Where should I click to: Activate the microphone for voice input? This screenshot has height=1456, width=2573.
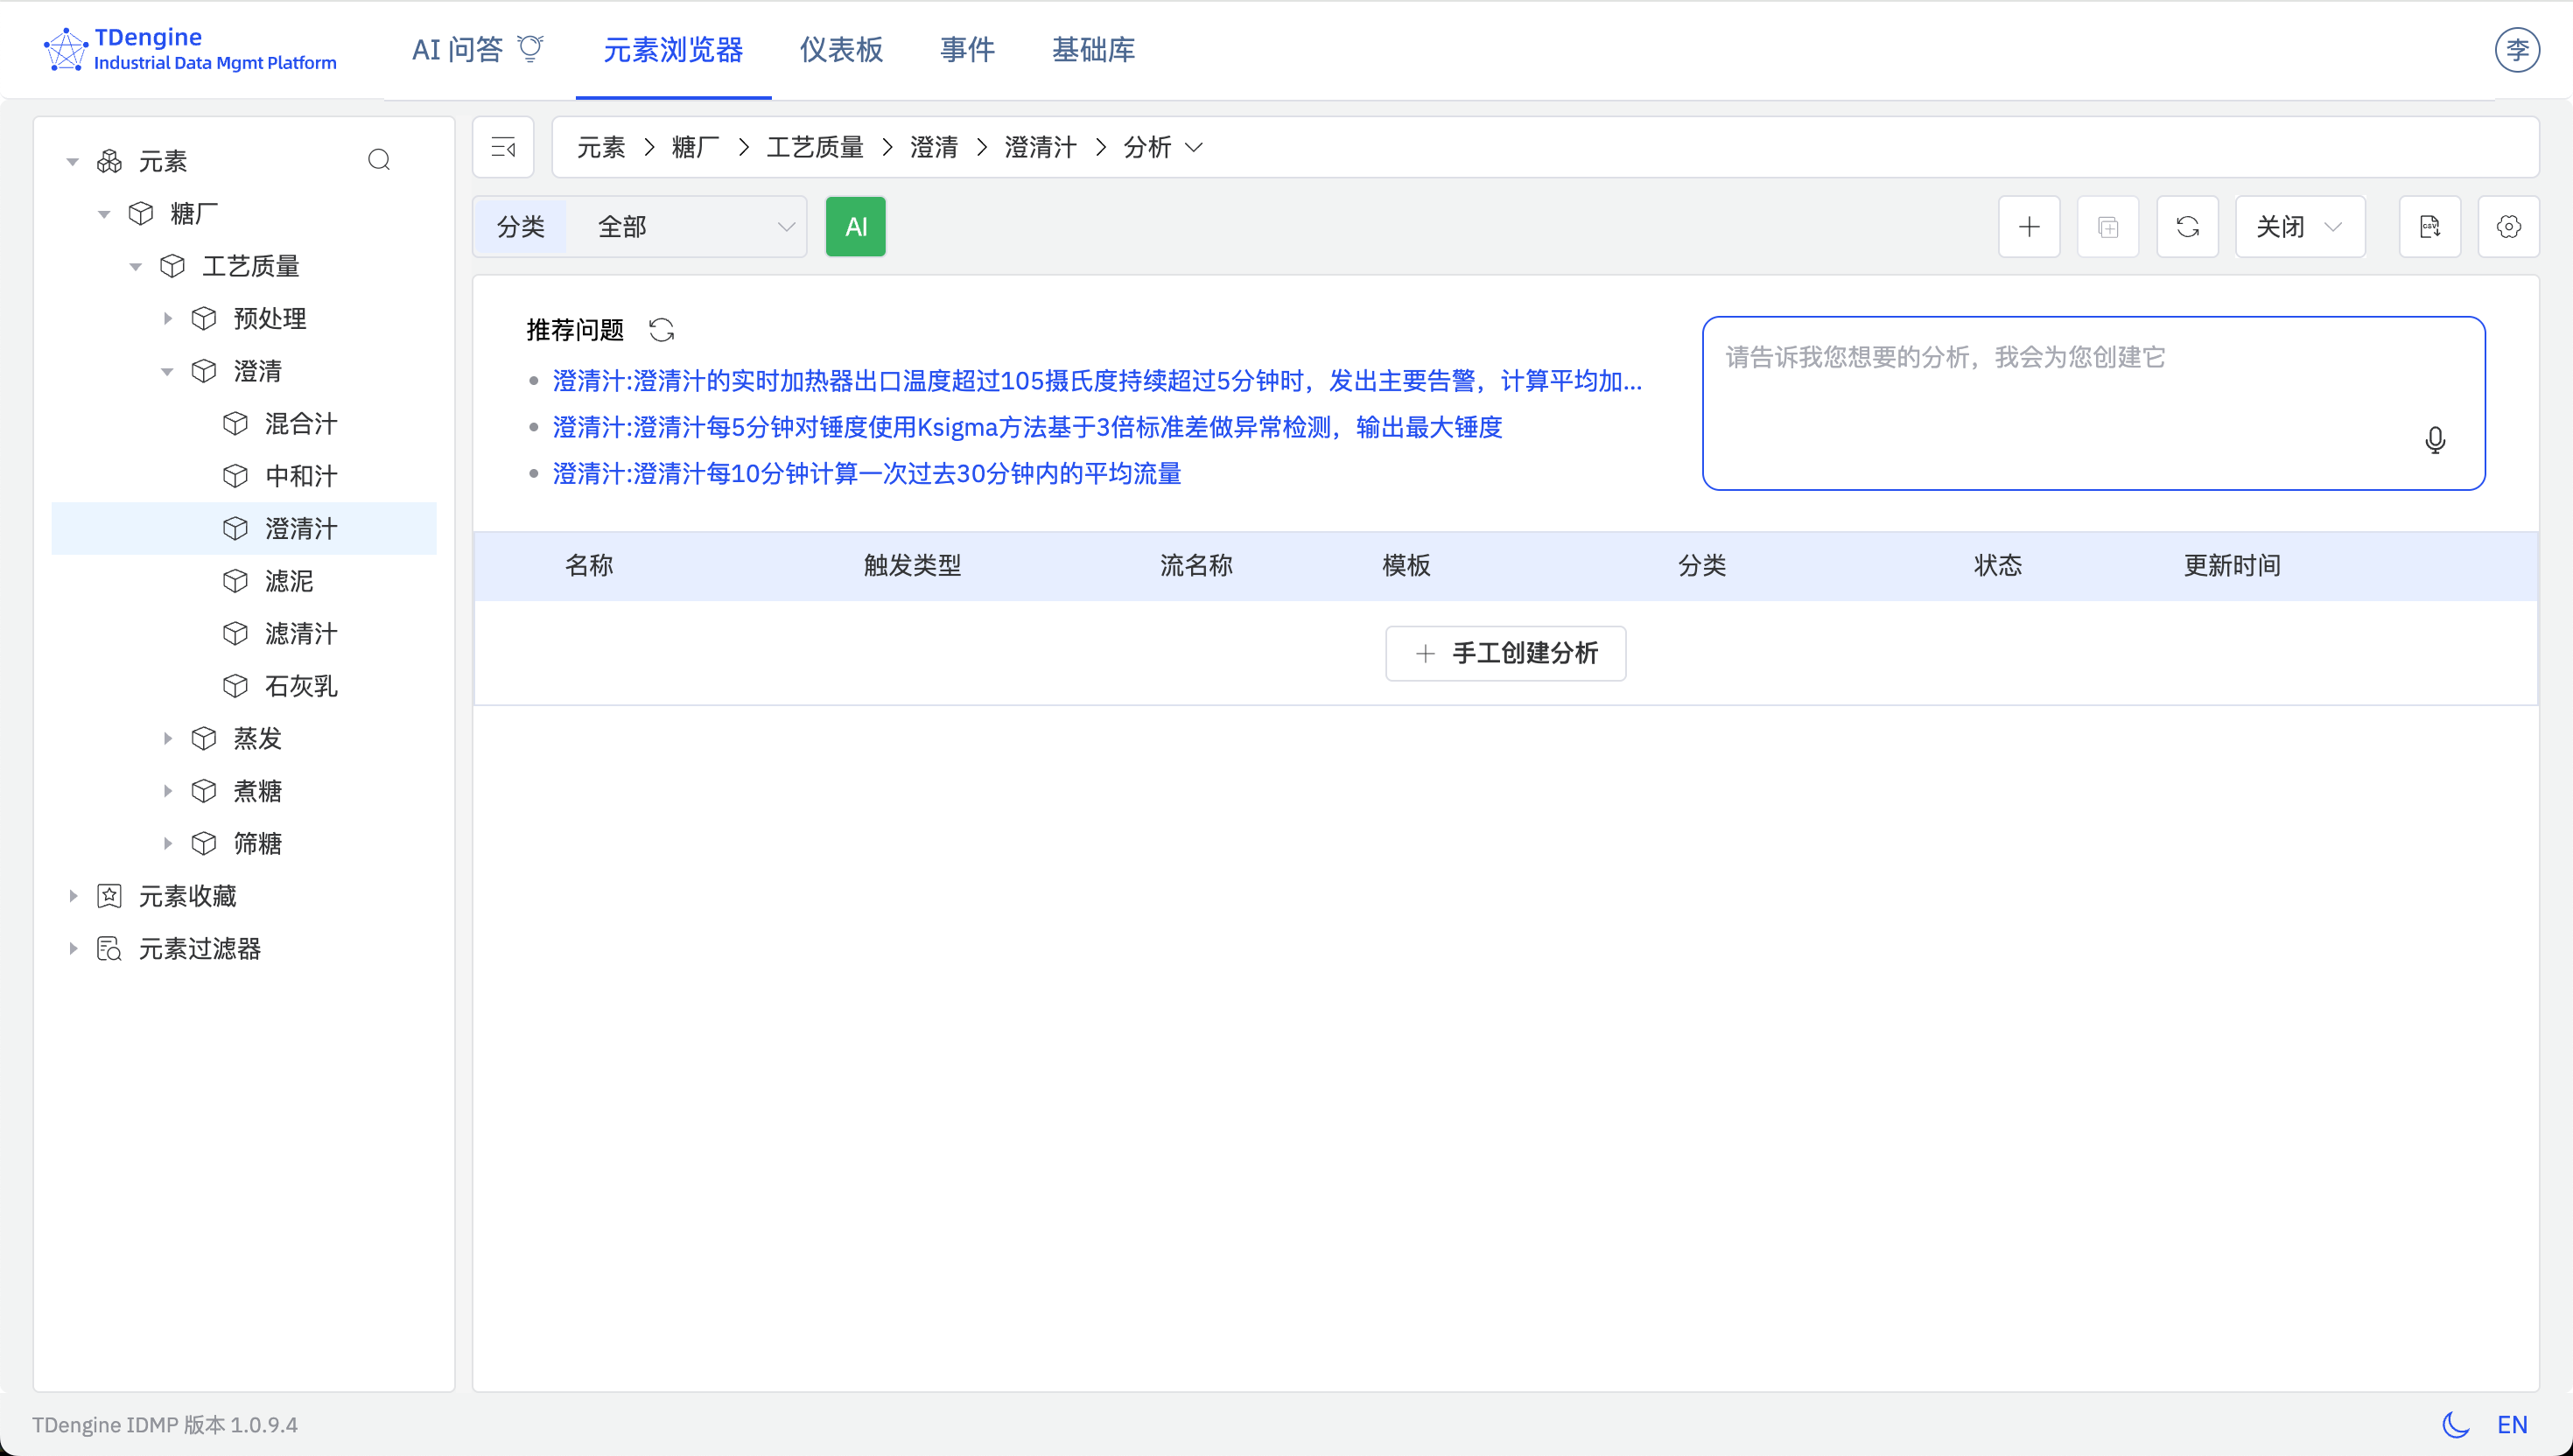click(2435, 441)
